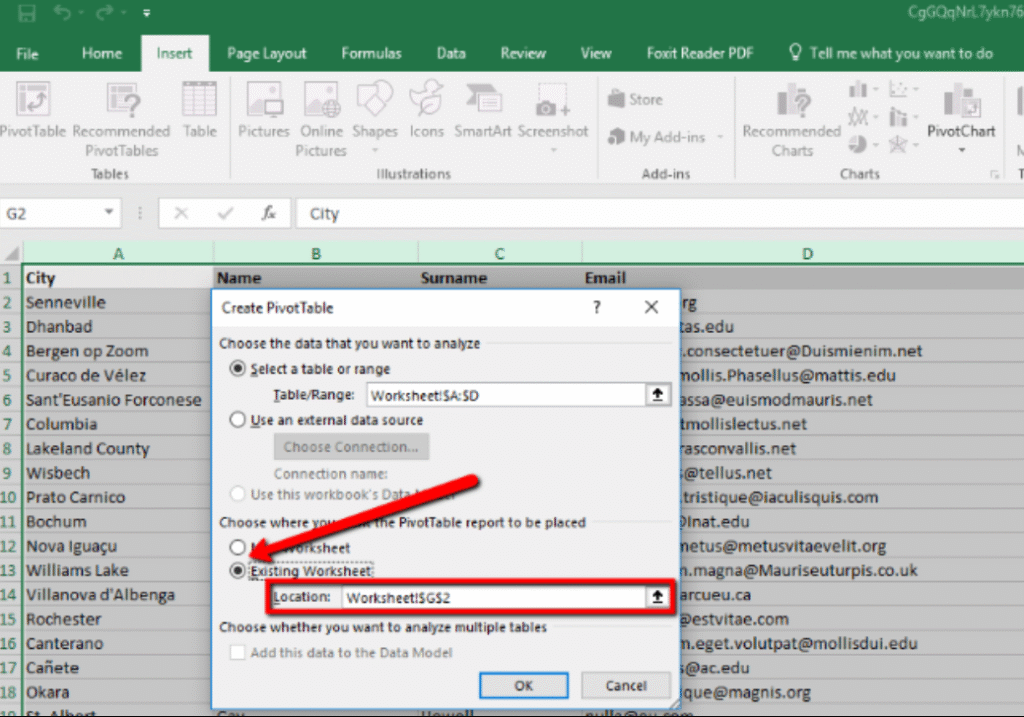Image resolution: width=1024 pixels, height=717 pixels.
Task: Click the Choose Connection button
Action: pyautogui.click(x=351, y=447)
